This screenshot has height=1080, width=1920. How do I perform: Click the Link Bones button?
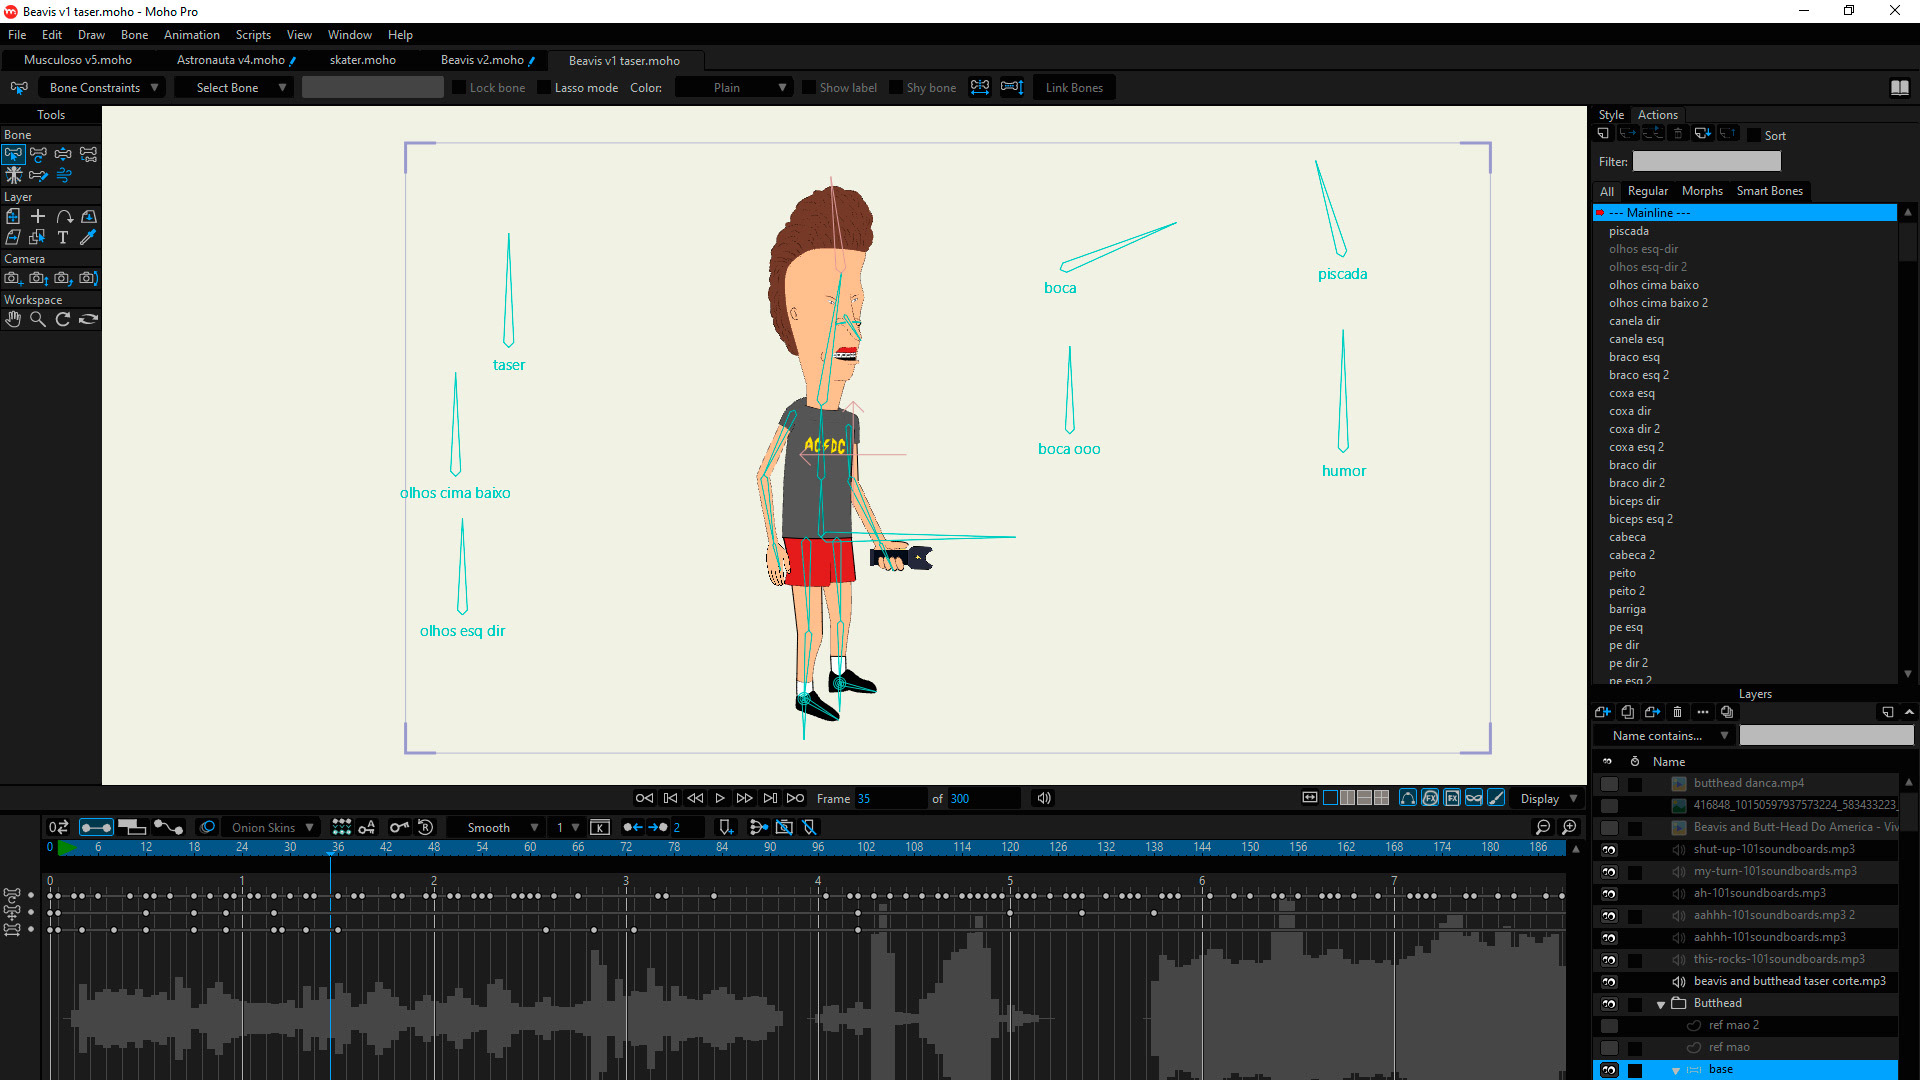[x=1074, y=88]
